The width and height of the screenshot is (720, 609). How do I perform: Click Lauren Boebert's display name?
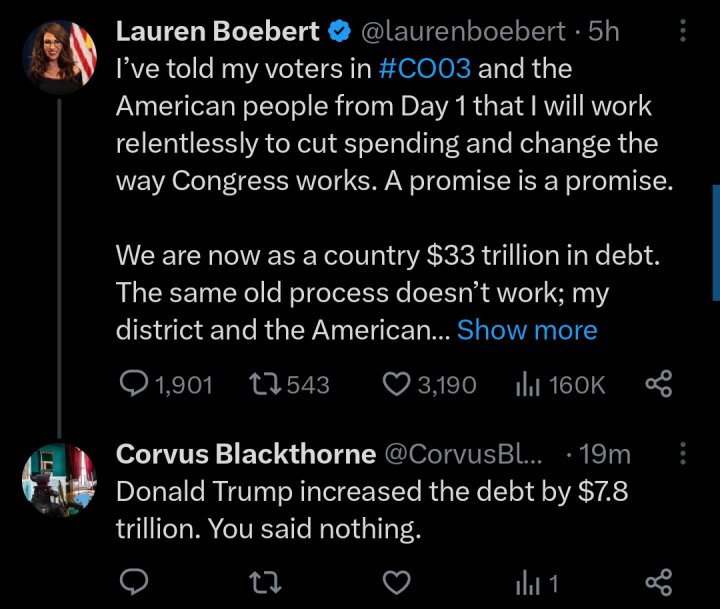point(218,32)
